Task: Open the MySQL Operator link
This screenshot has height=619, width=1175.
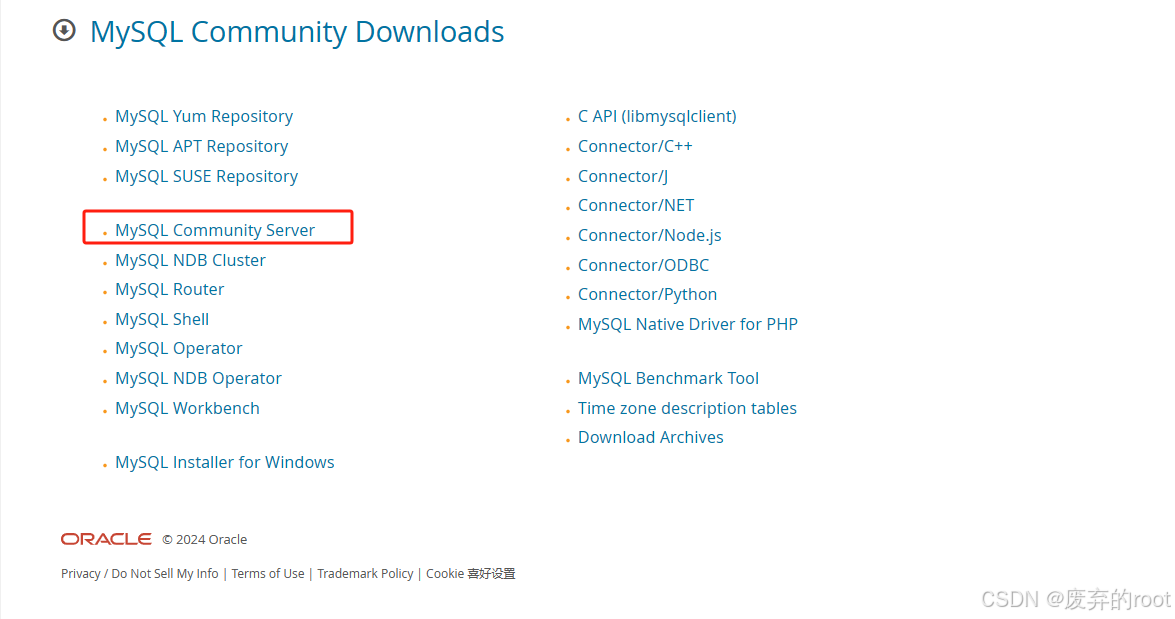Action: point(178,348)
